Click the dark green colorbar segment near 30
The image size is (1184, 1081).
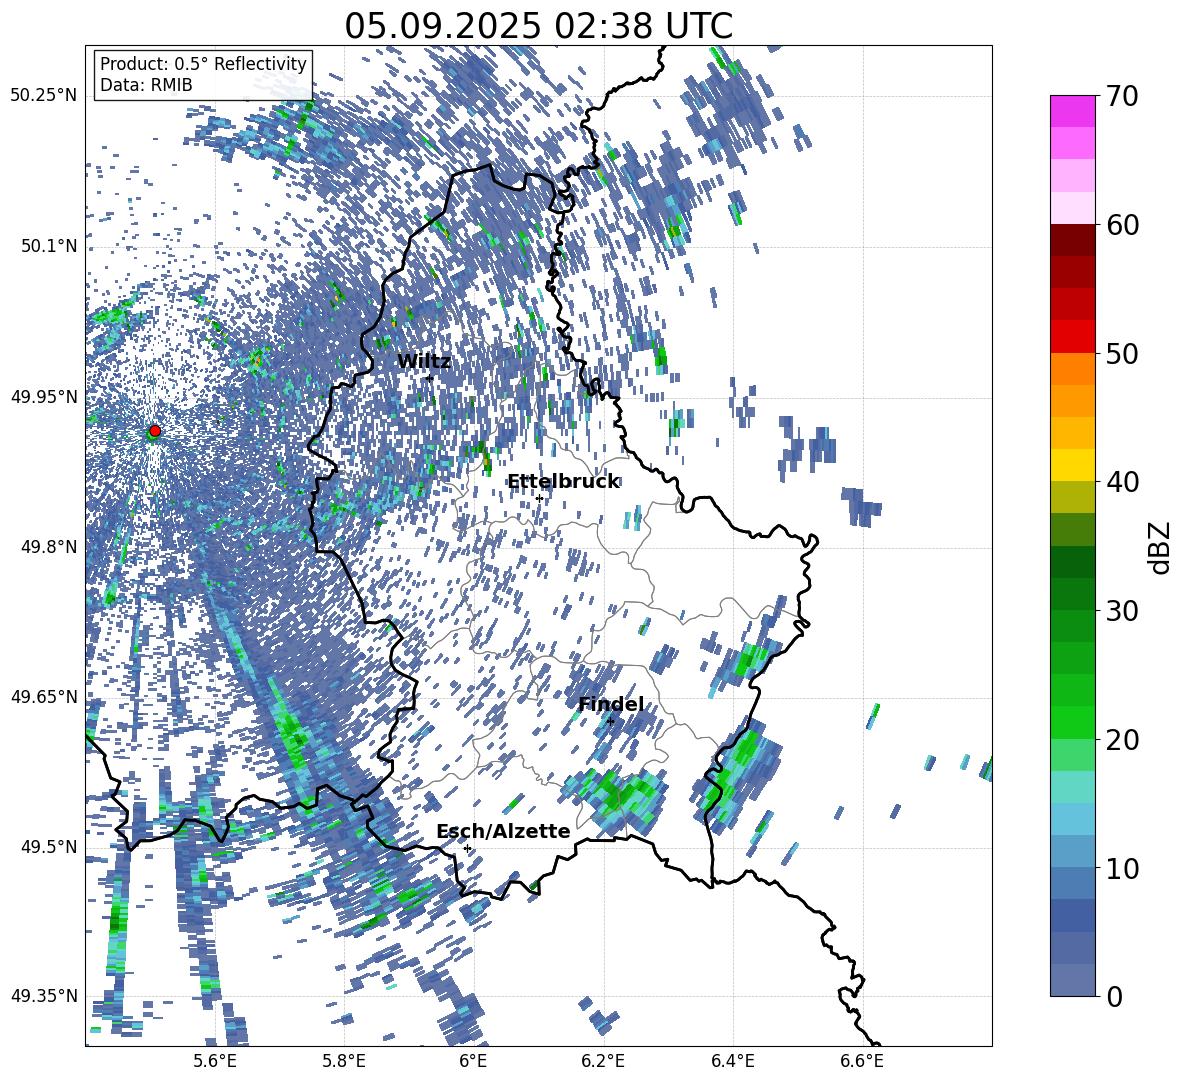click(x=1072, y=593)
